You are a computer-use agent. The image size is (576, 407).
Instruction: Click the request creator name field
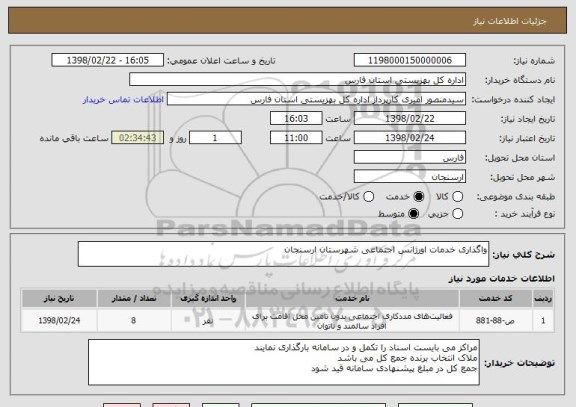click(316, 100)
